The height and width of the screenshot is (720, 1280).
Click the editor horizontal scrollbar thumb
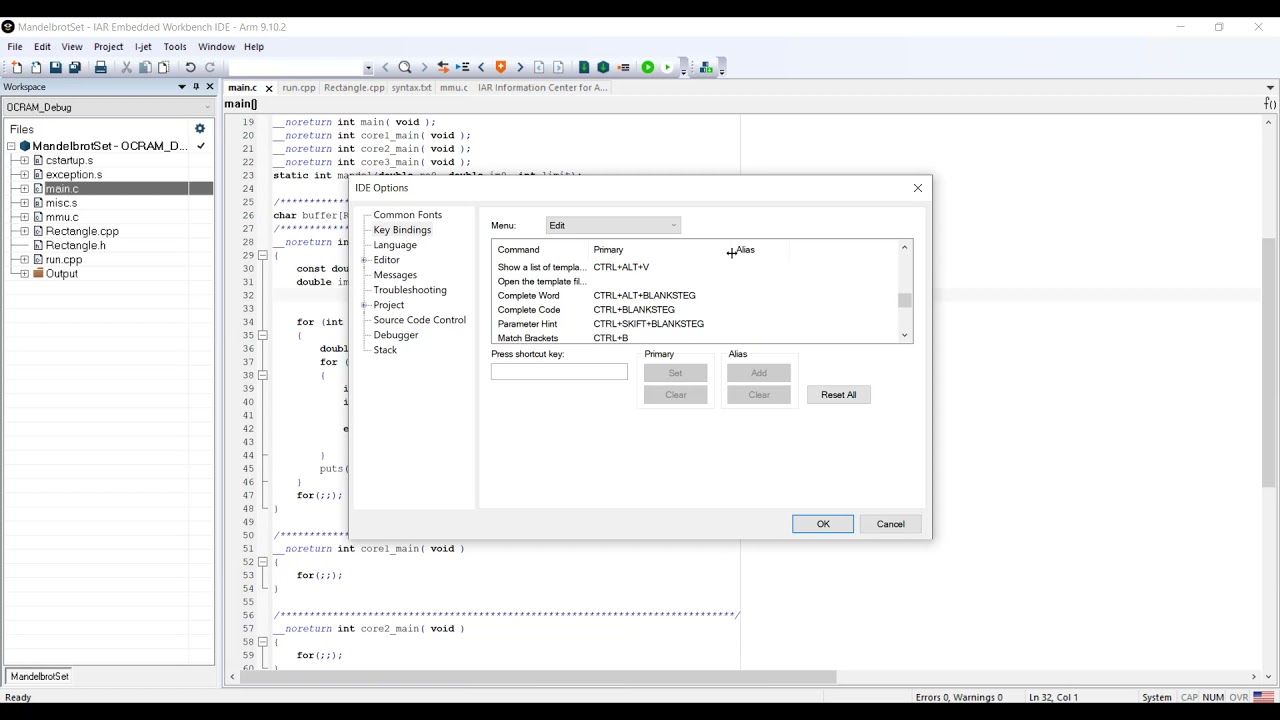coord(539,677)
